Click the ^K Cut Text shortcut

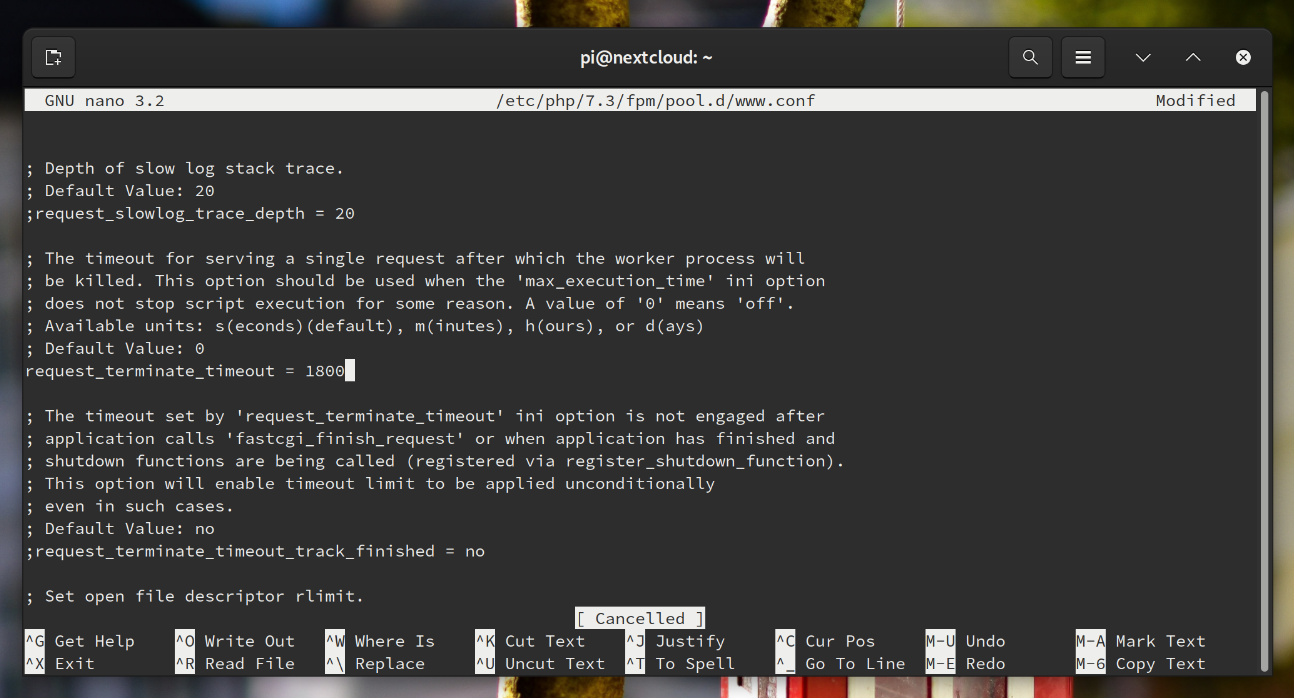[x=530, y=641]
